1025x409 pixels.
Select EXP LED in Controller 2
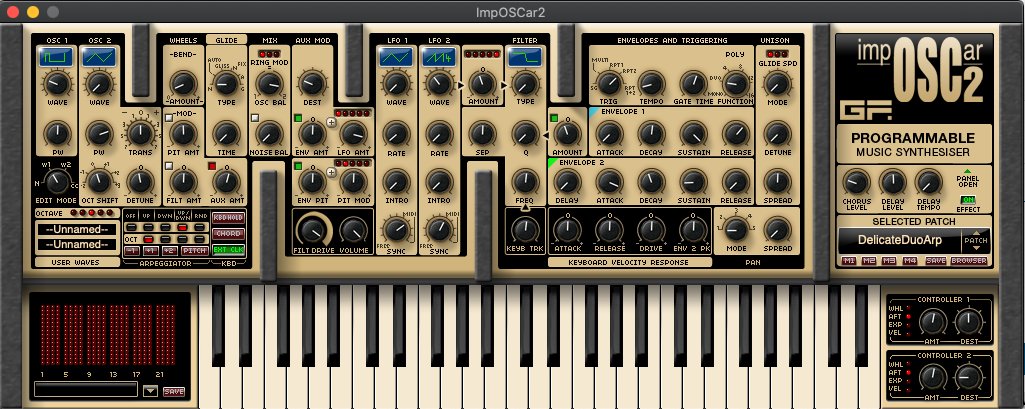(x=908, y=380)
